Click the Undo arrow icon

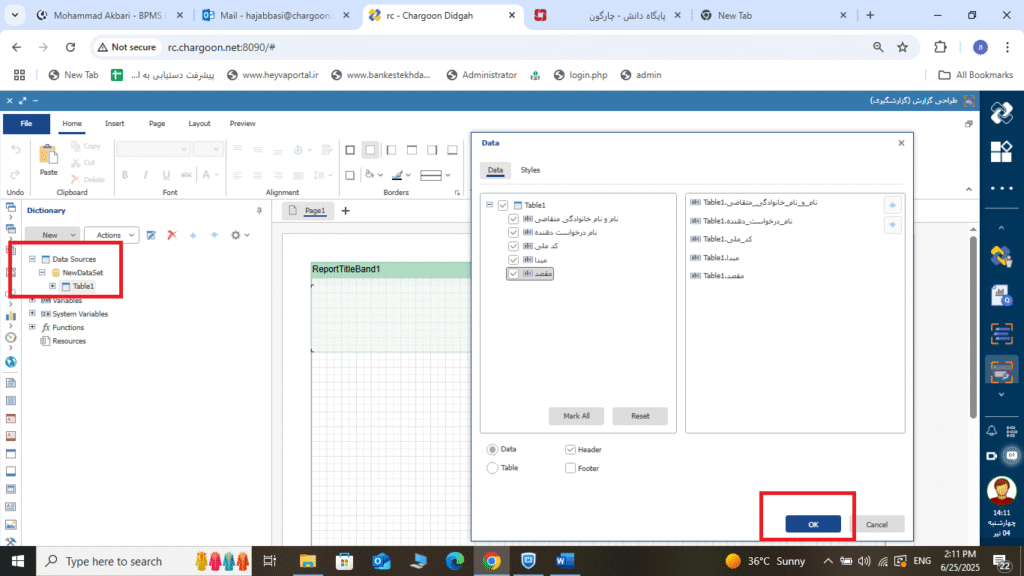click(x=15, y=150)
